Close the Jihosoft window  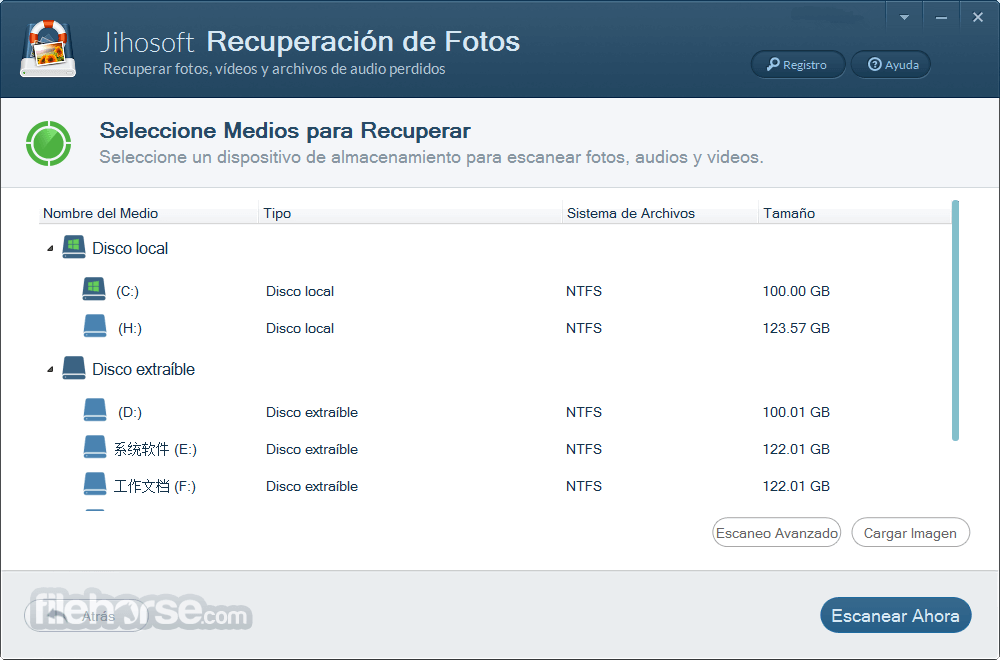pos(978,17)
